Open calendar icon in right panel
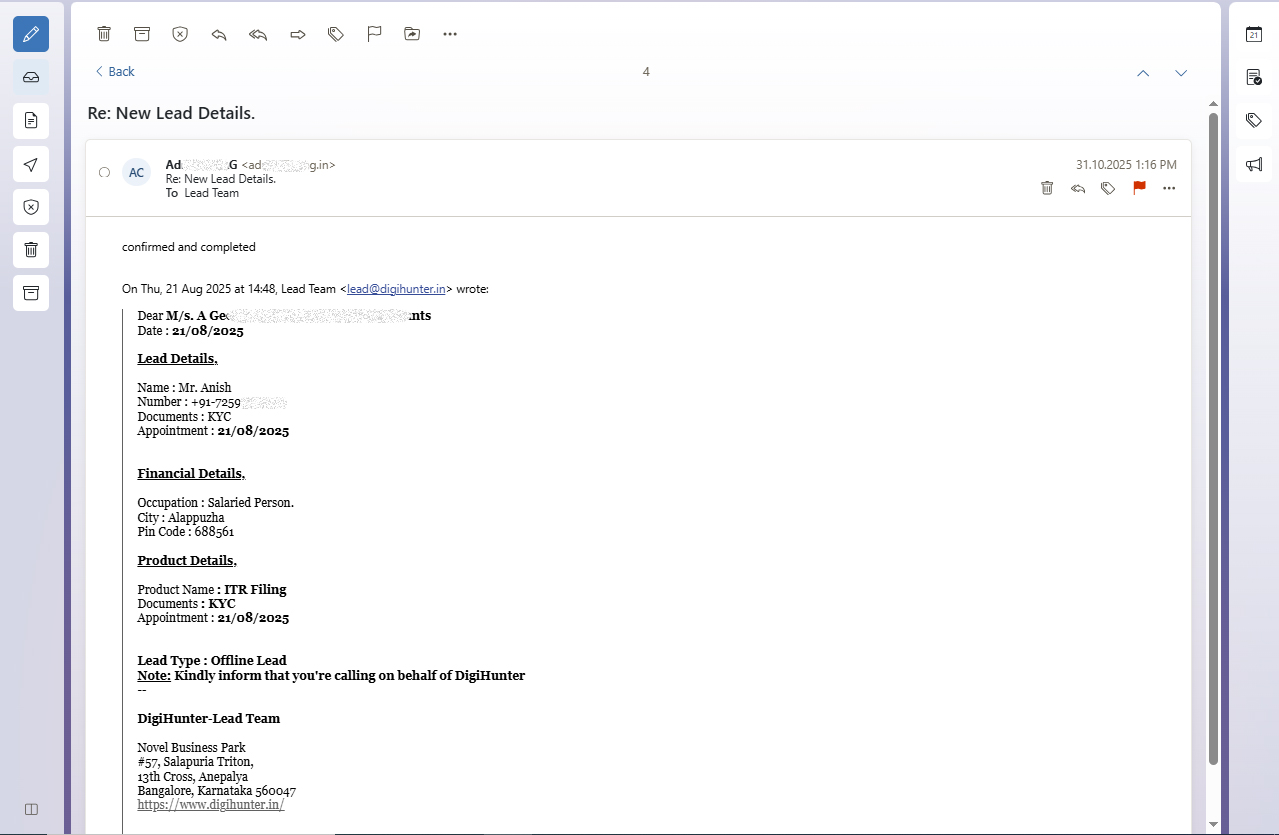Viewport: 1279px width, 835px height. click(1254, 34)
